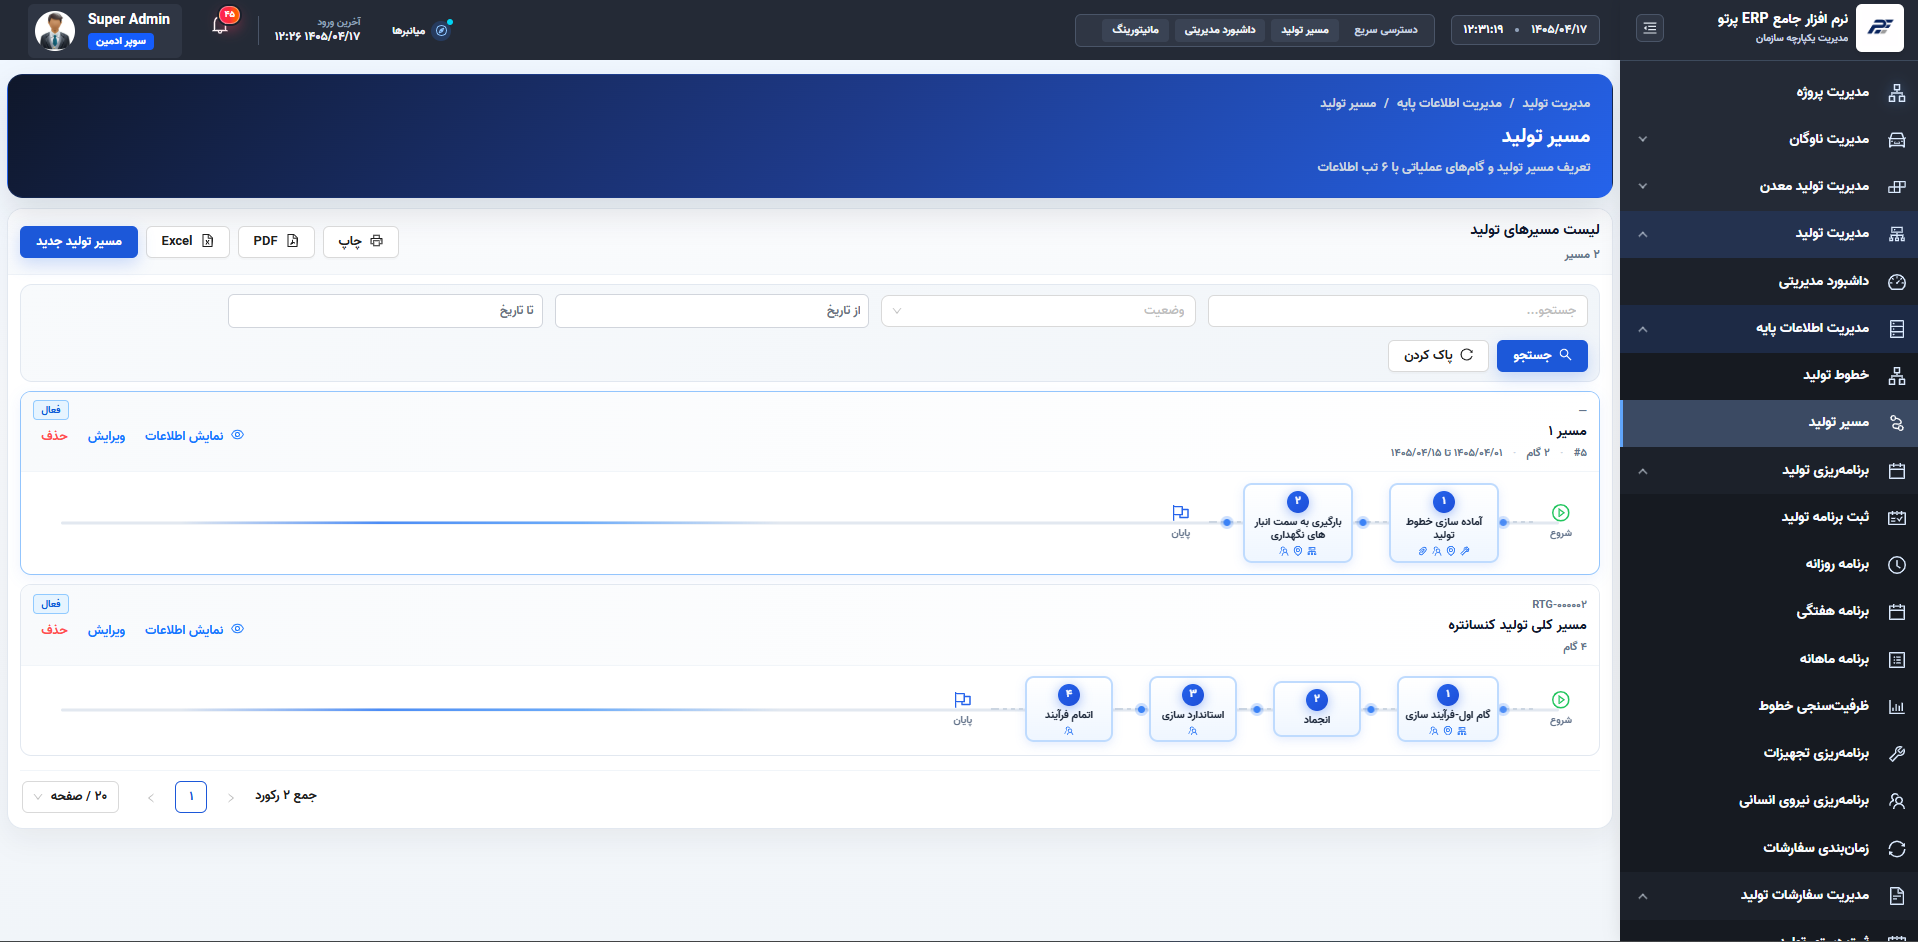The image size is (1918, 942).
Task: Click the compass icon next to میانبرها
Action: point(441,31)
